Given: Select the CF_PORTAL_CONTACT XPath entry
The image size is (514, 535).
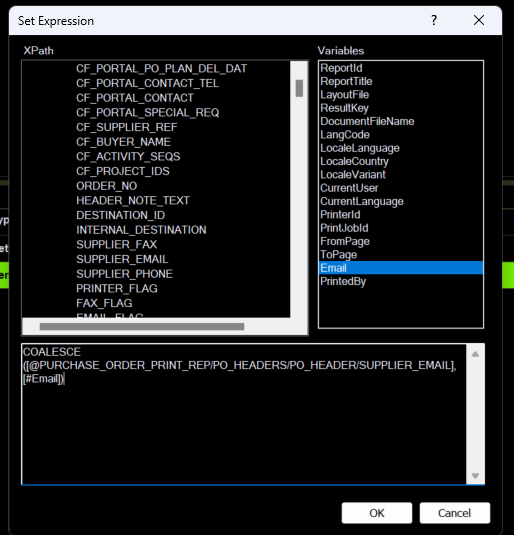Looking at the screenshot, I should 135,98.
